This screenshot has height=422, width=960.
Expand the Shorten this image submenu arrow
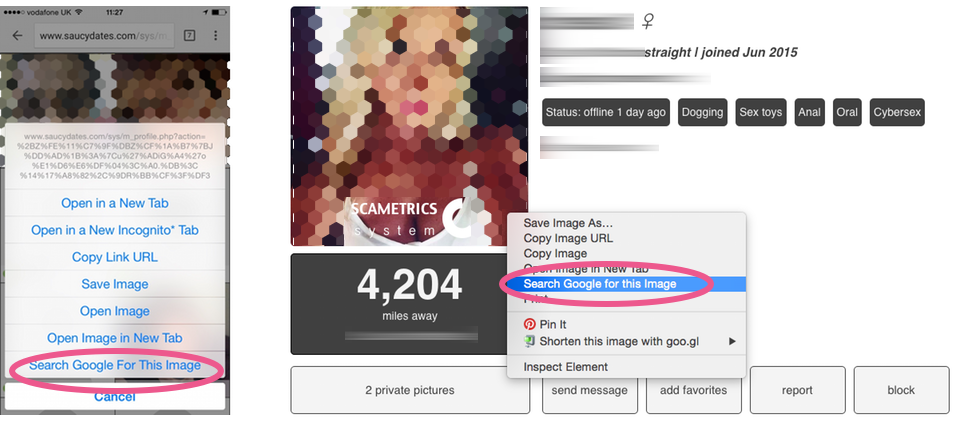[x=732, y=341]
